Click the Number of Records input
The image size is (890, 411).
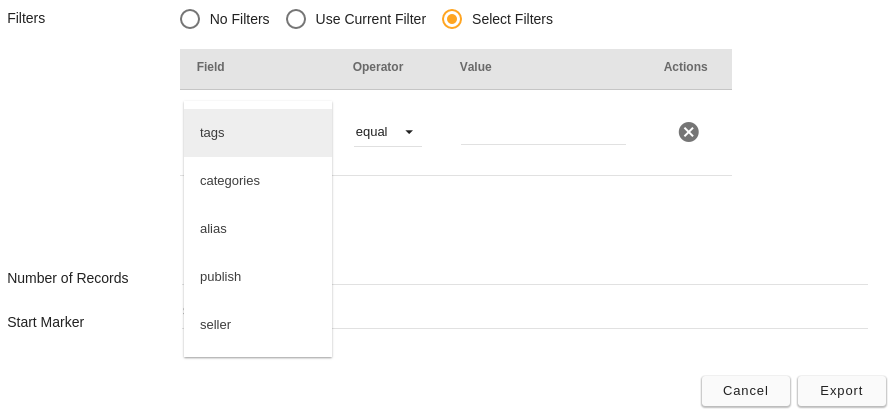(x=600, y=276)
